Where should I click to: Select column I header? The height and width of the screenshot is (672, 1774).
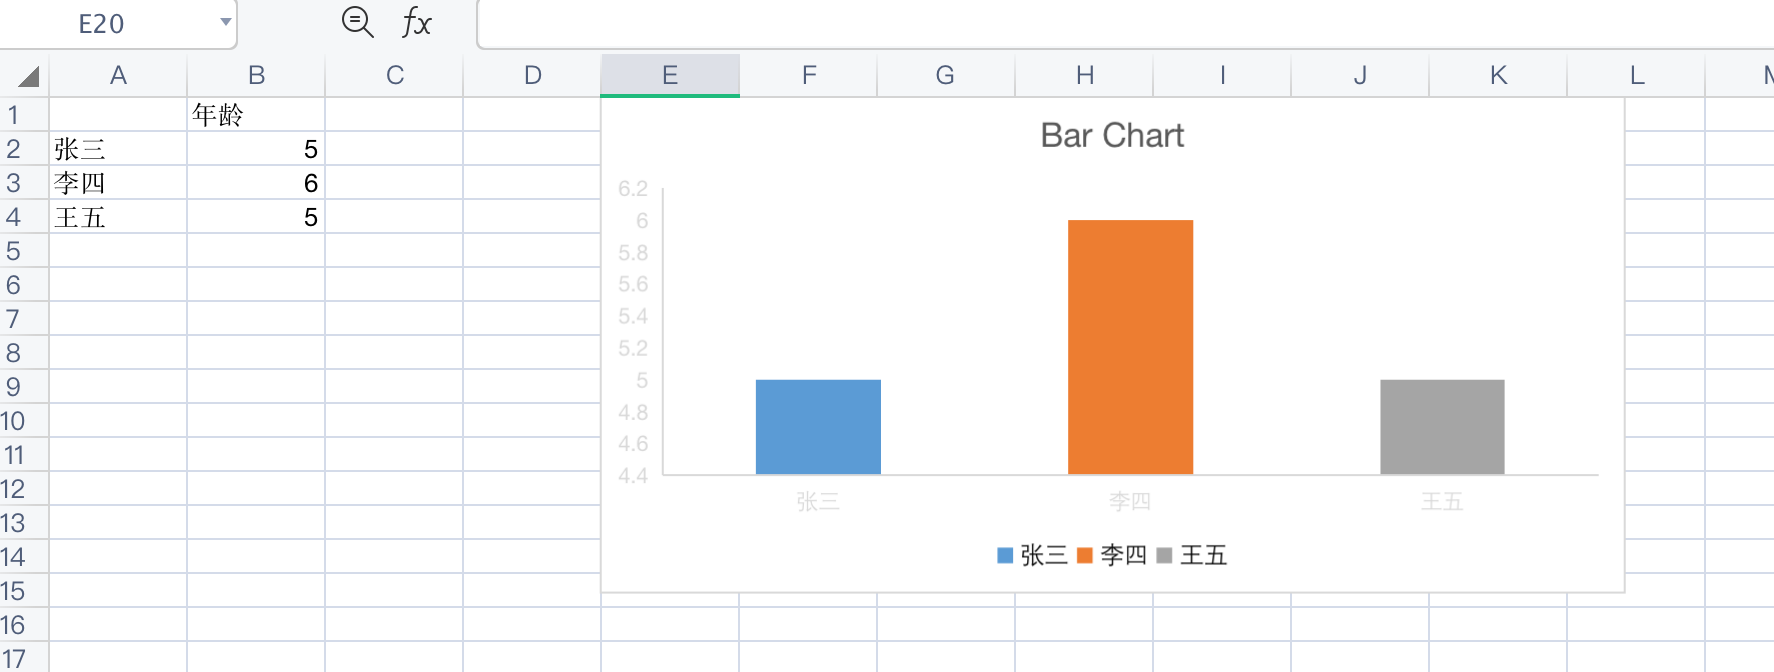(1222, 76)
